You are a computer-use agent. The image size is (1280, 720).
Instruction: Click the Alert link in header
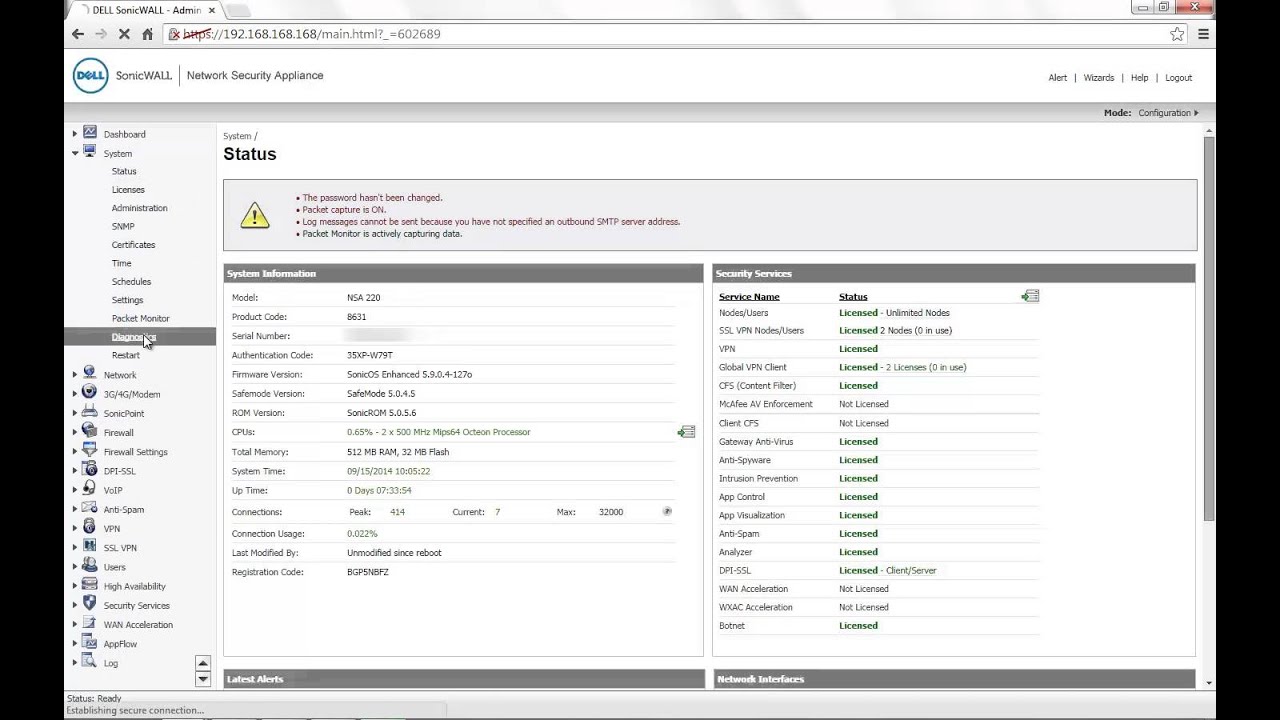(1057, 78)
